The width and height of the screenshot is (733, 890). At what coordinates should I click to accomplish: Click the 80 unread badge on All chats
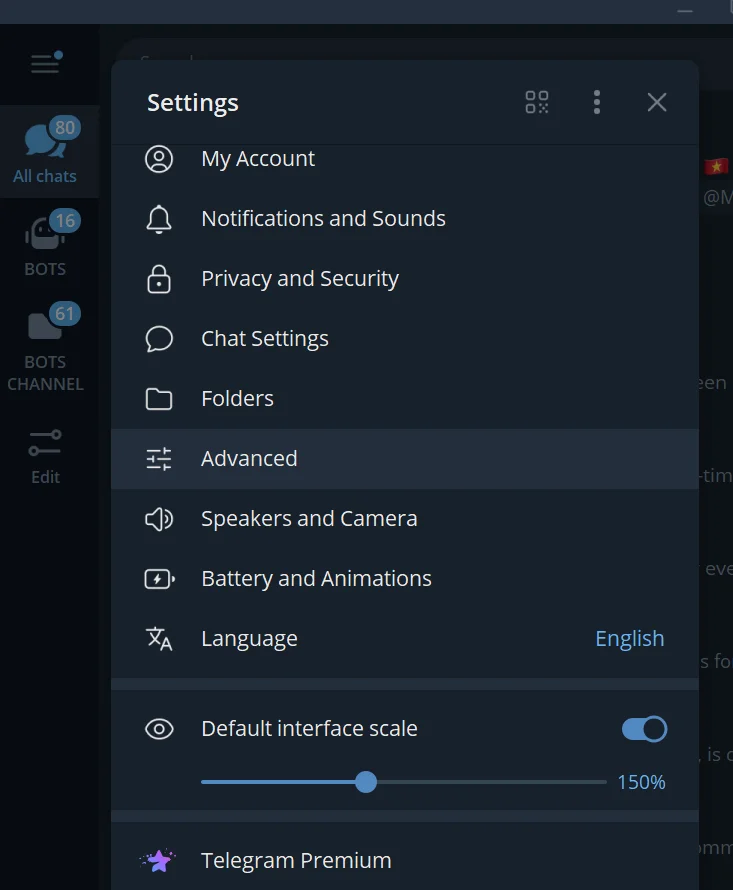pos(65,128)
